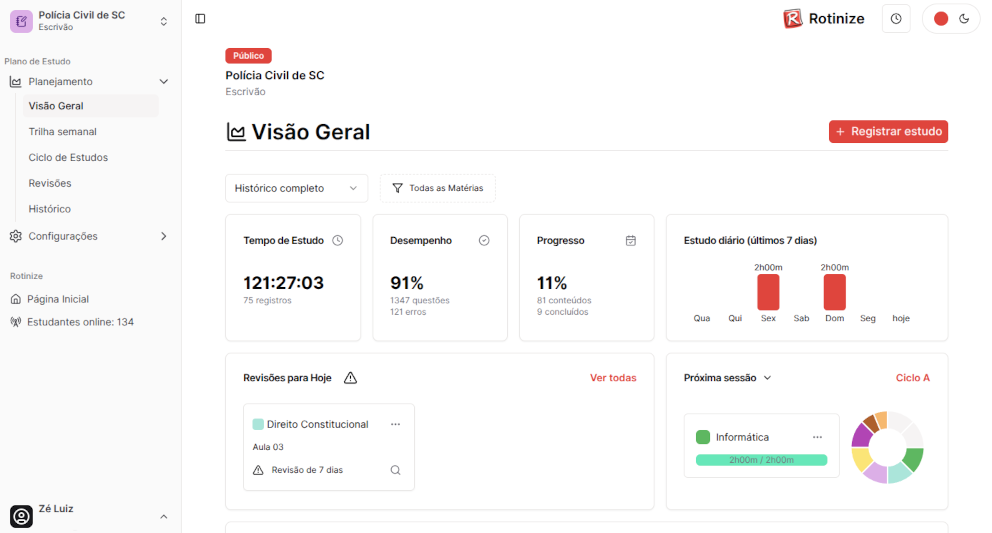The height and width of the screenshot is (533, 992).
Task: Click the Revisões para Hoje warning icon
Action: (350, 378)
